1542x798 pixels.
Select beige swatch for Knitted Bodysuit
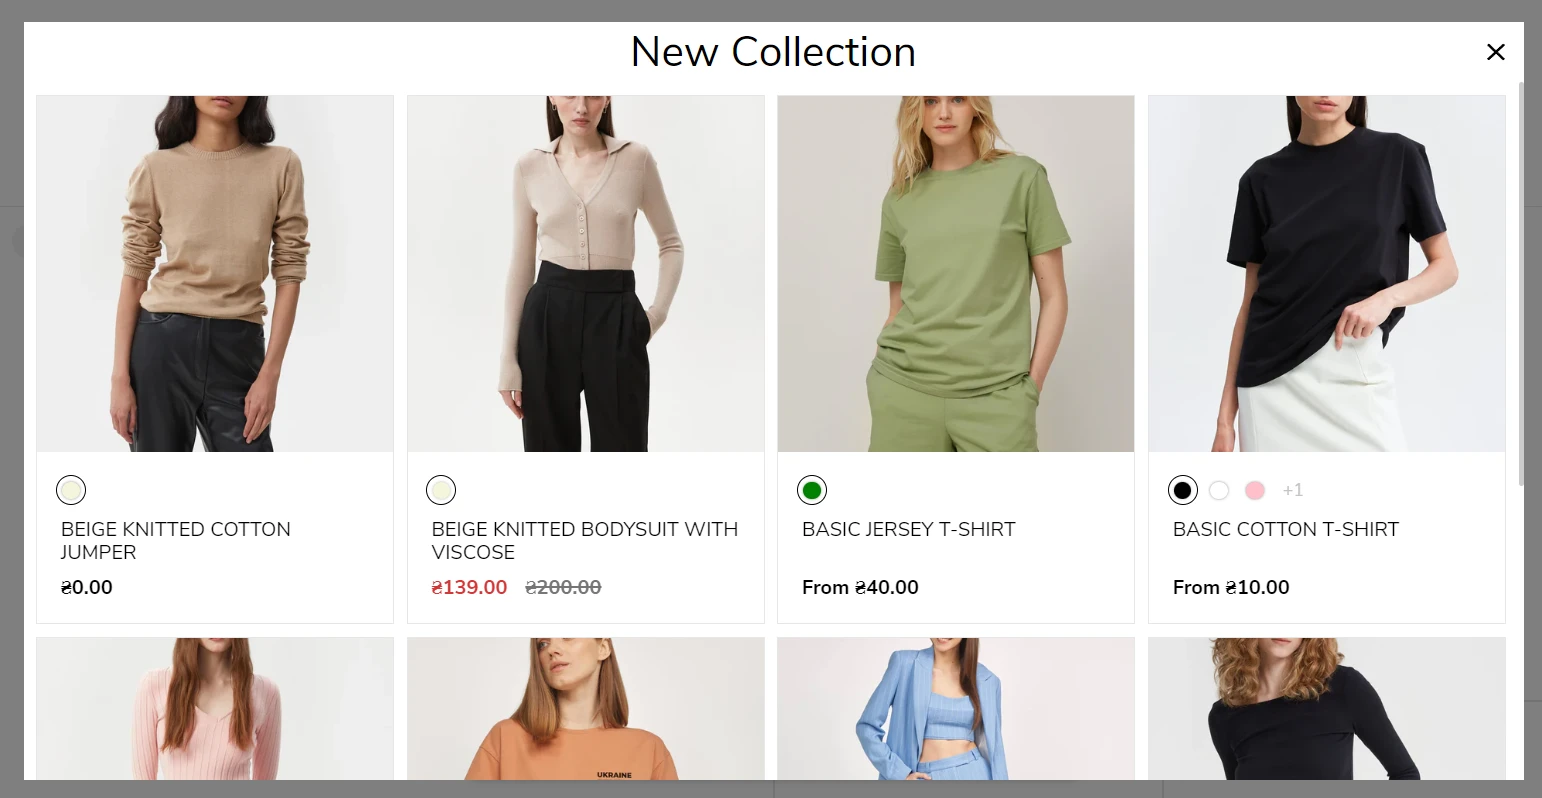click(441, 490)
